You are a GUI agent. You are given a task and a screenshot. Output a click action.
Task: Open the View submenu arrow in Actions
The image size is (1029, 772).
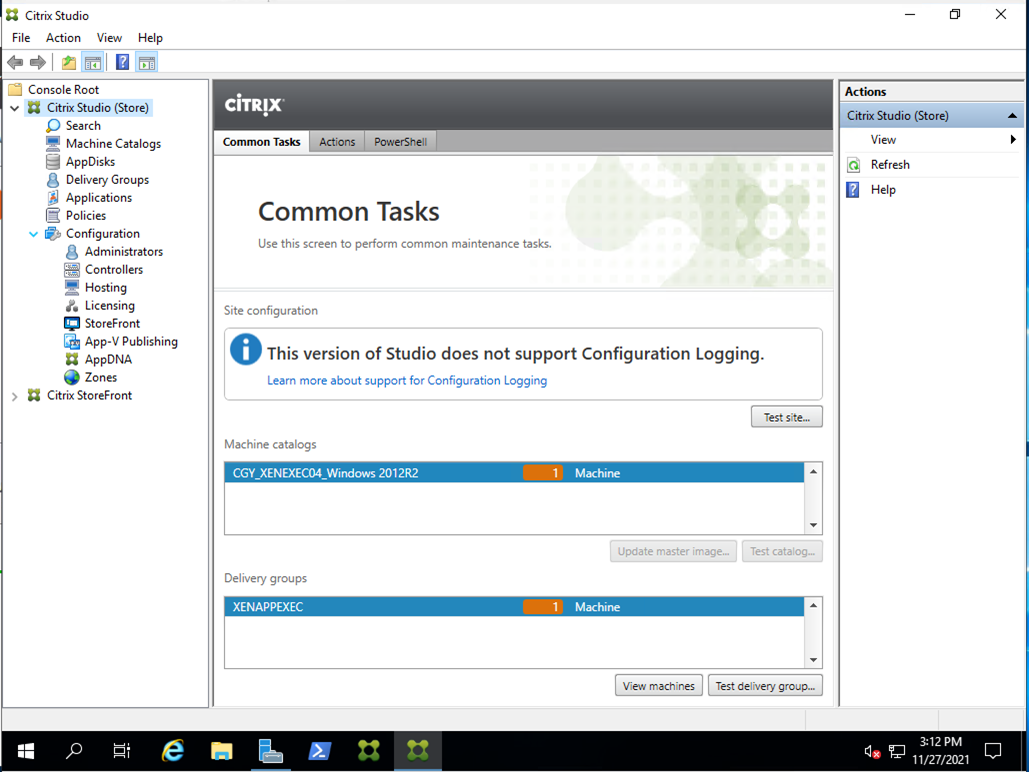coord(1013,139)
